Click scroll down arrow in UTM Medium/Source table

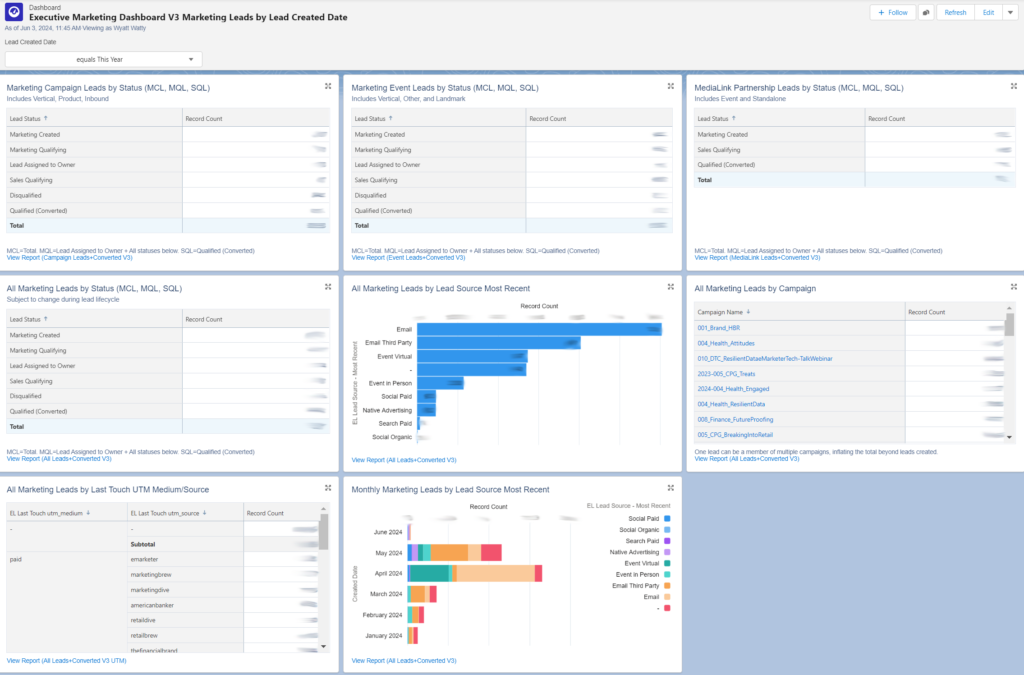324,646
